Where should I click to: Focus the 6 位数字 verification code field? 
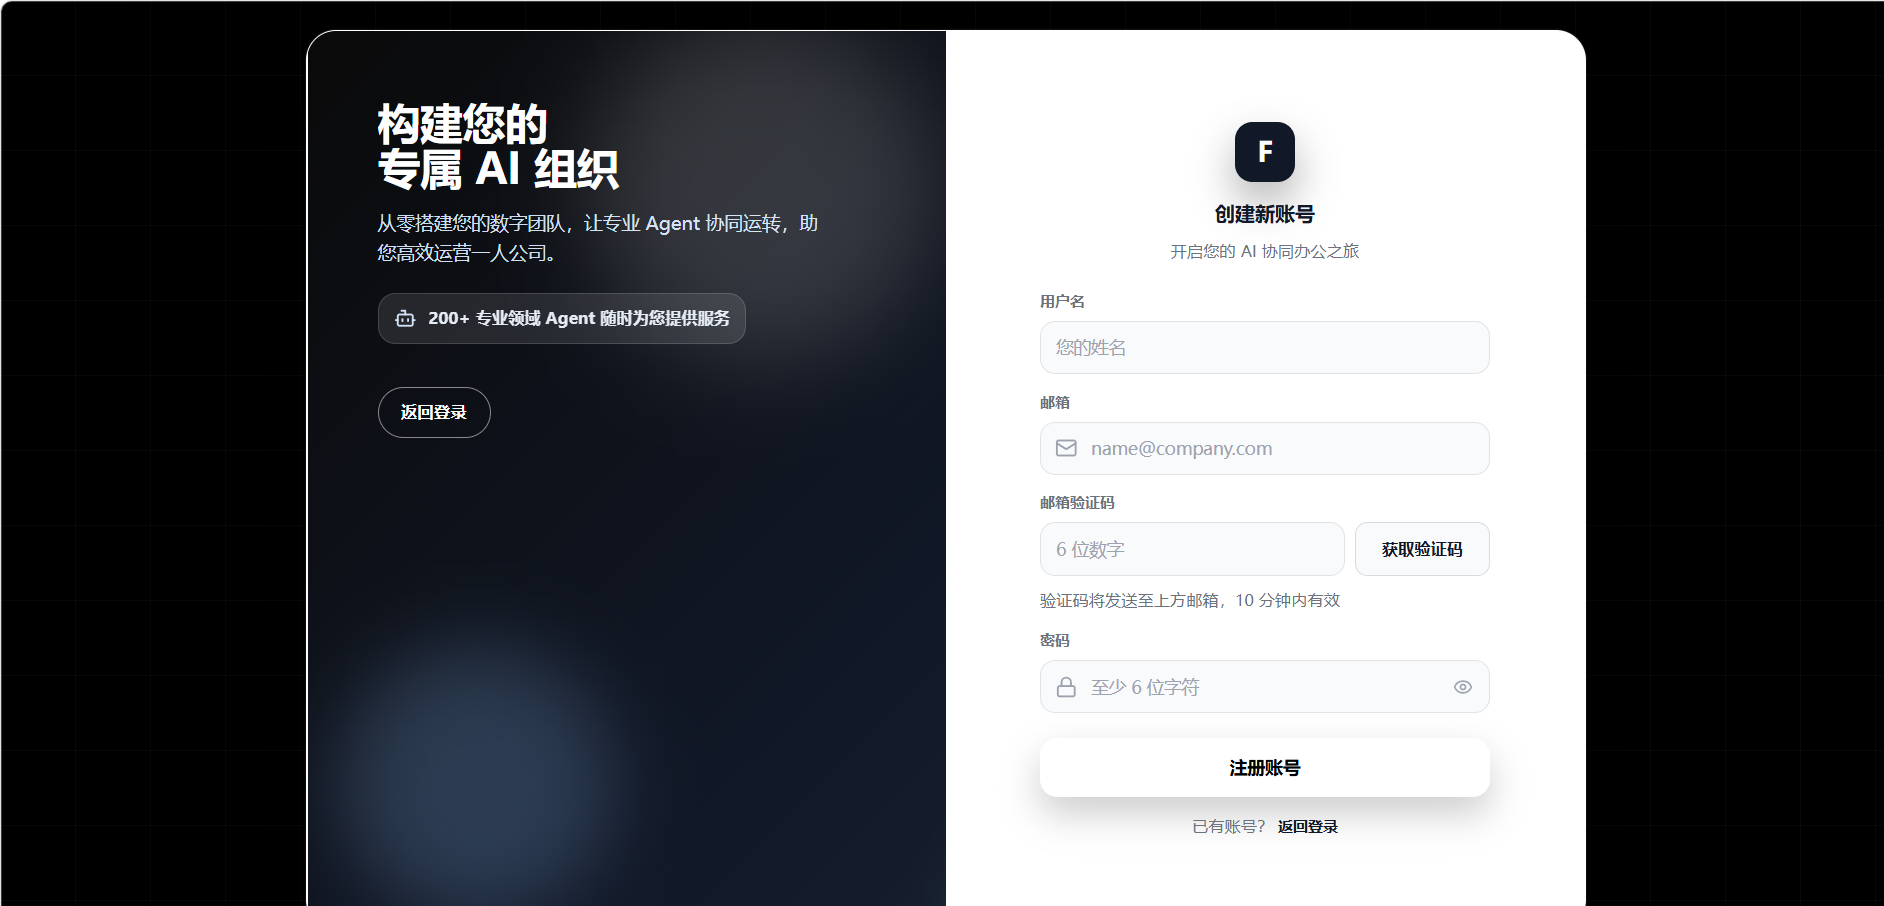(x=1192, y=549)
